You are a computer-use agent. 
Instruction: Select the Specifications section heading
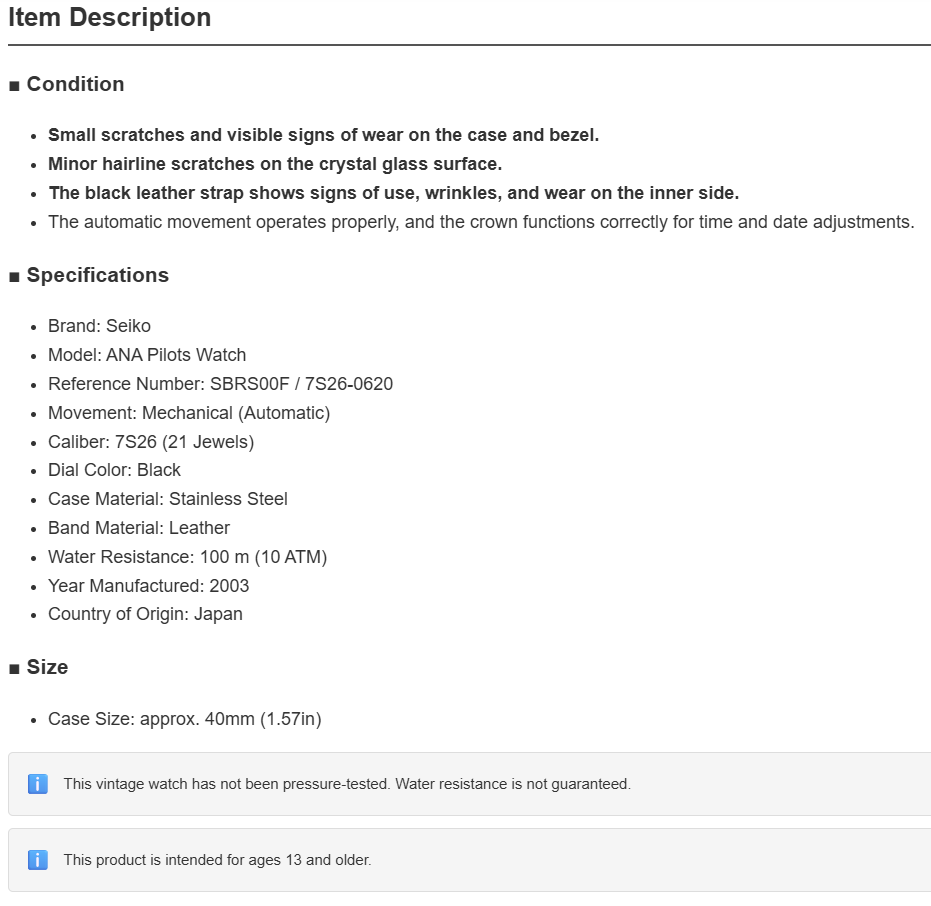point(98,275)
